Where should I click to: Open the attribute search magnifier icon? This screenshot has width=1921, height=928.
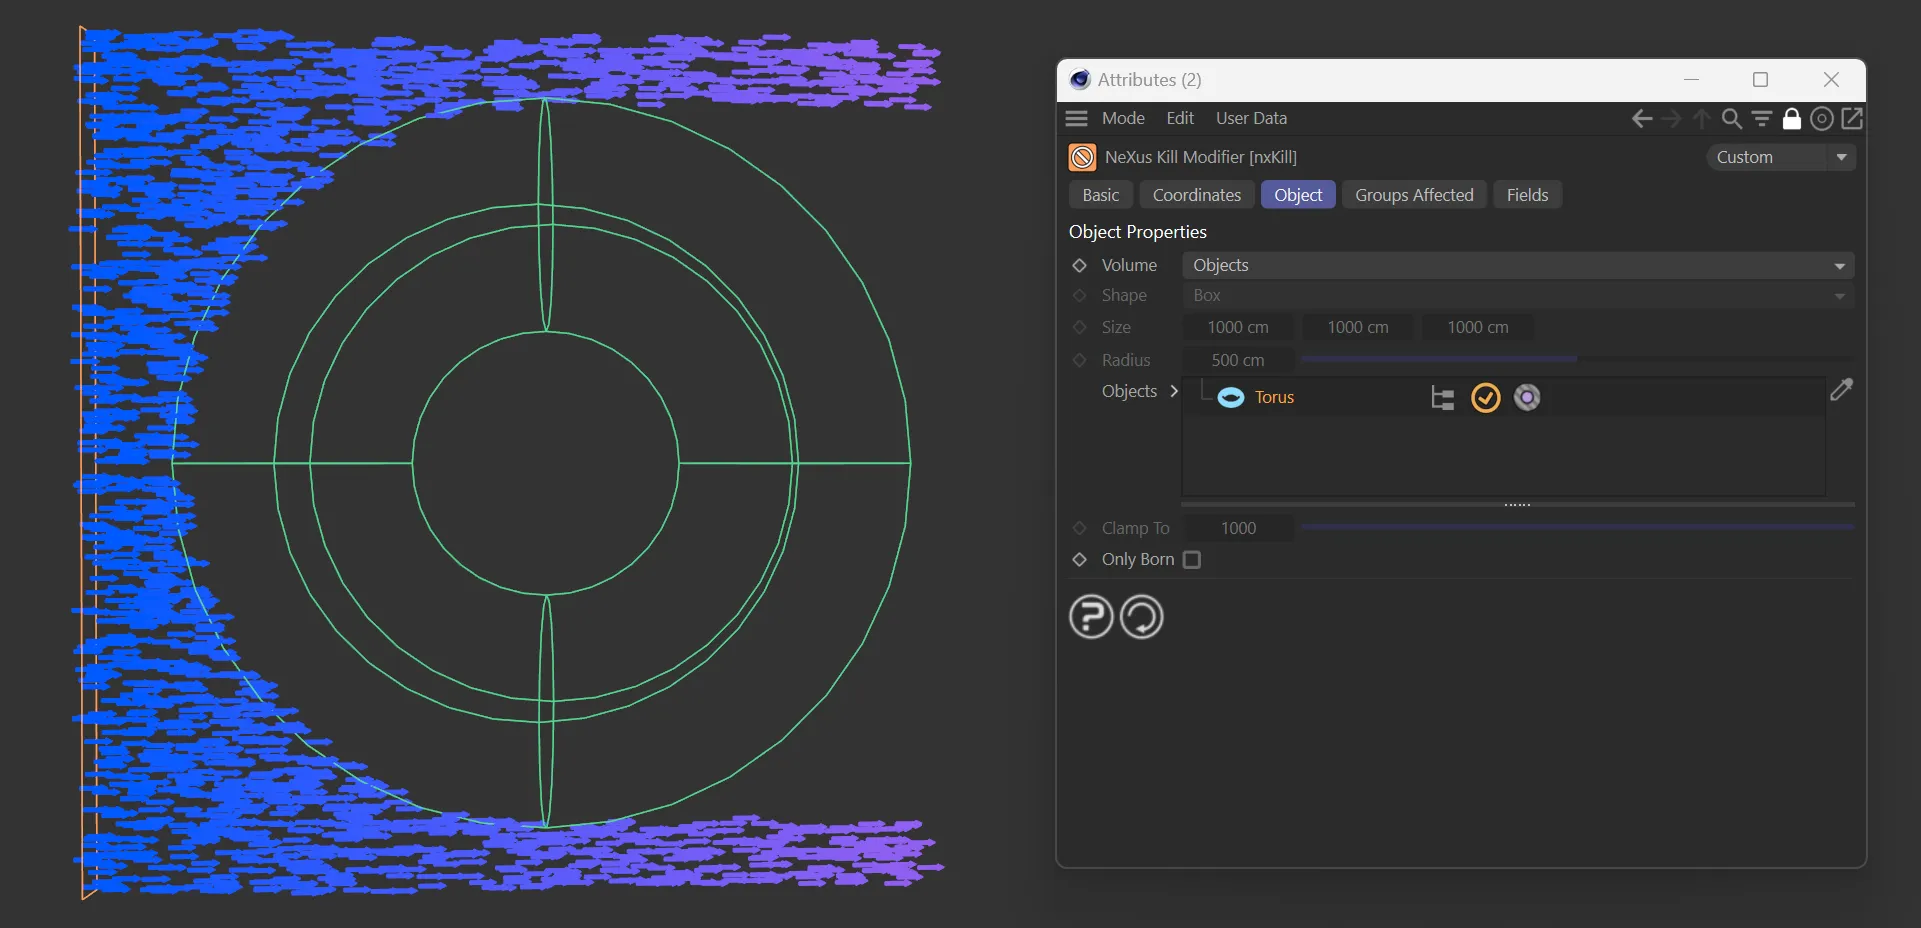pyautogui.click(x=1731, y=119)
